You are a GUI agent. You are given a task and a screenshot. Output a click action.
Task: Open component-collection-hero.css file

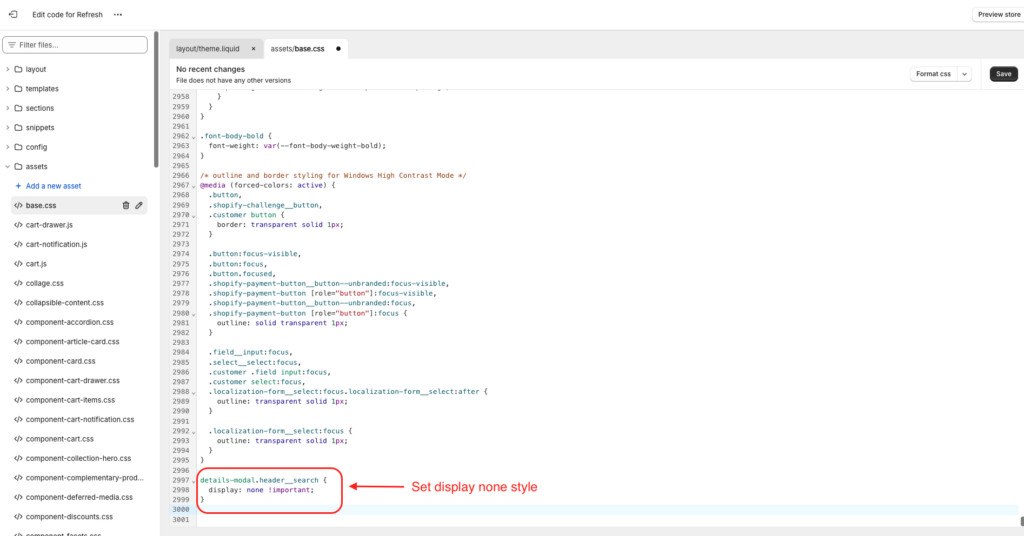78,458
